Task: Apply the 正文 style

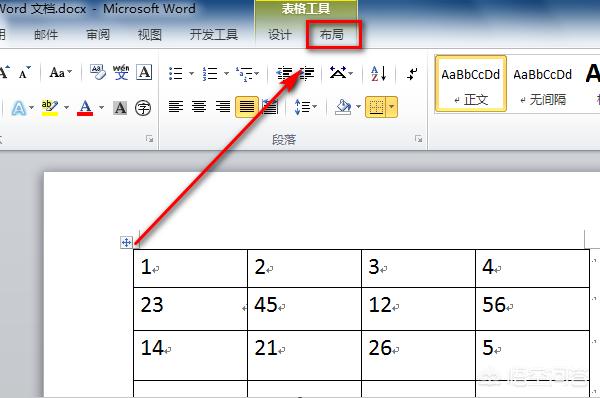Action: (471, 84)
